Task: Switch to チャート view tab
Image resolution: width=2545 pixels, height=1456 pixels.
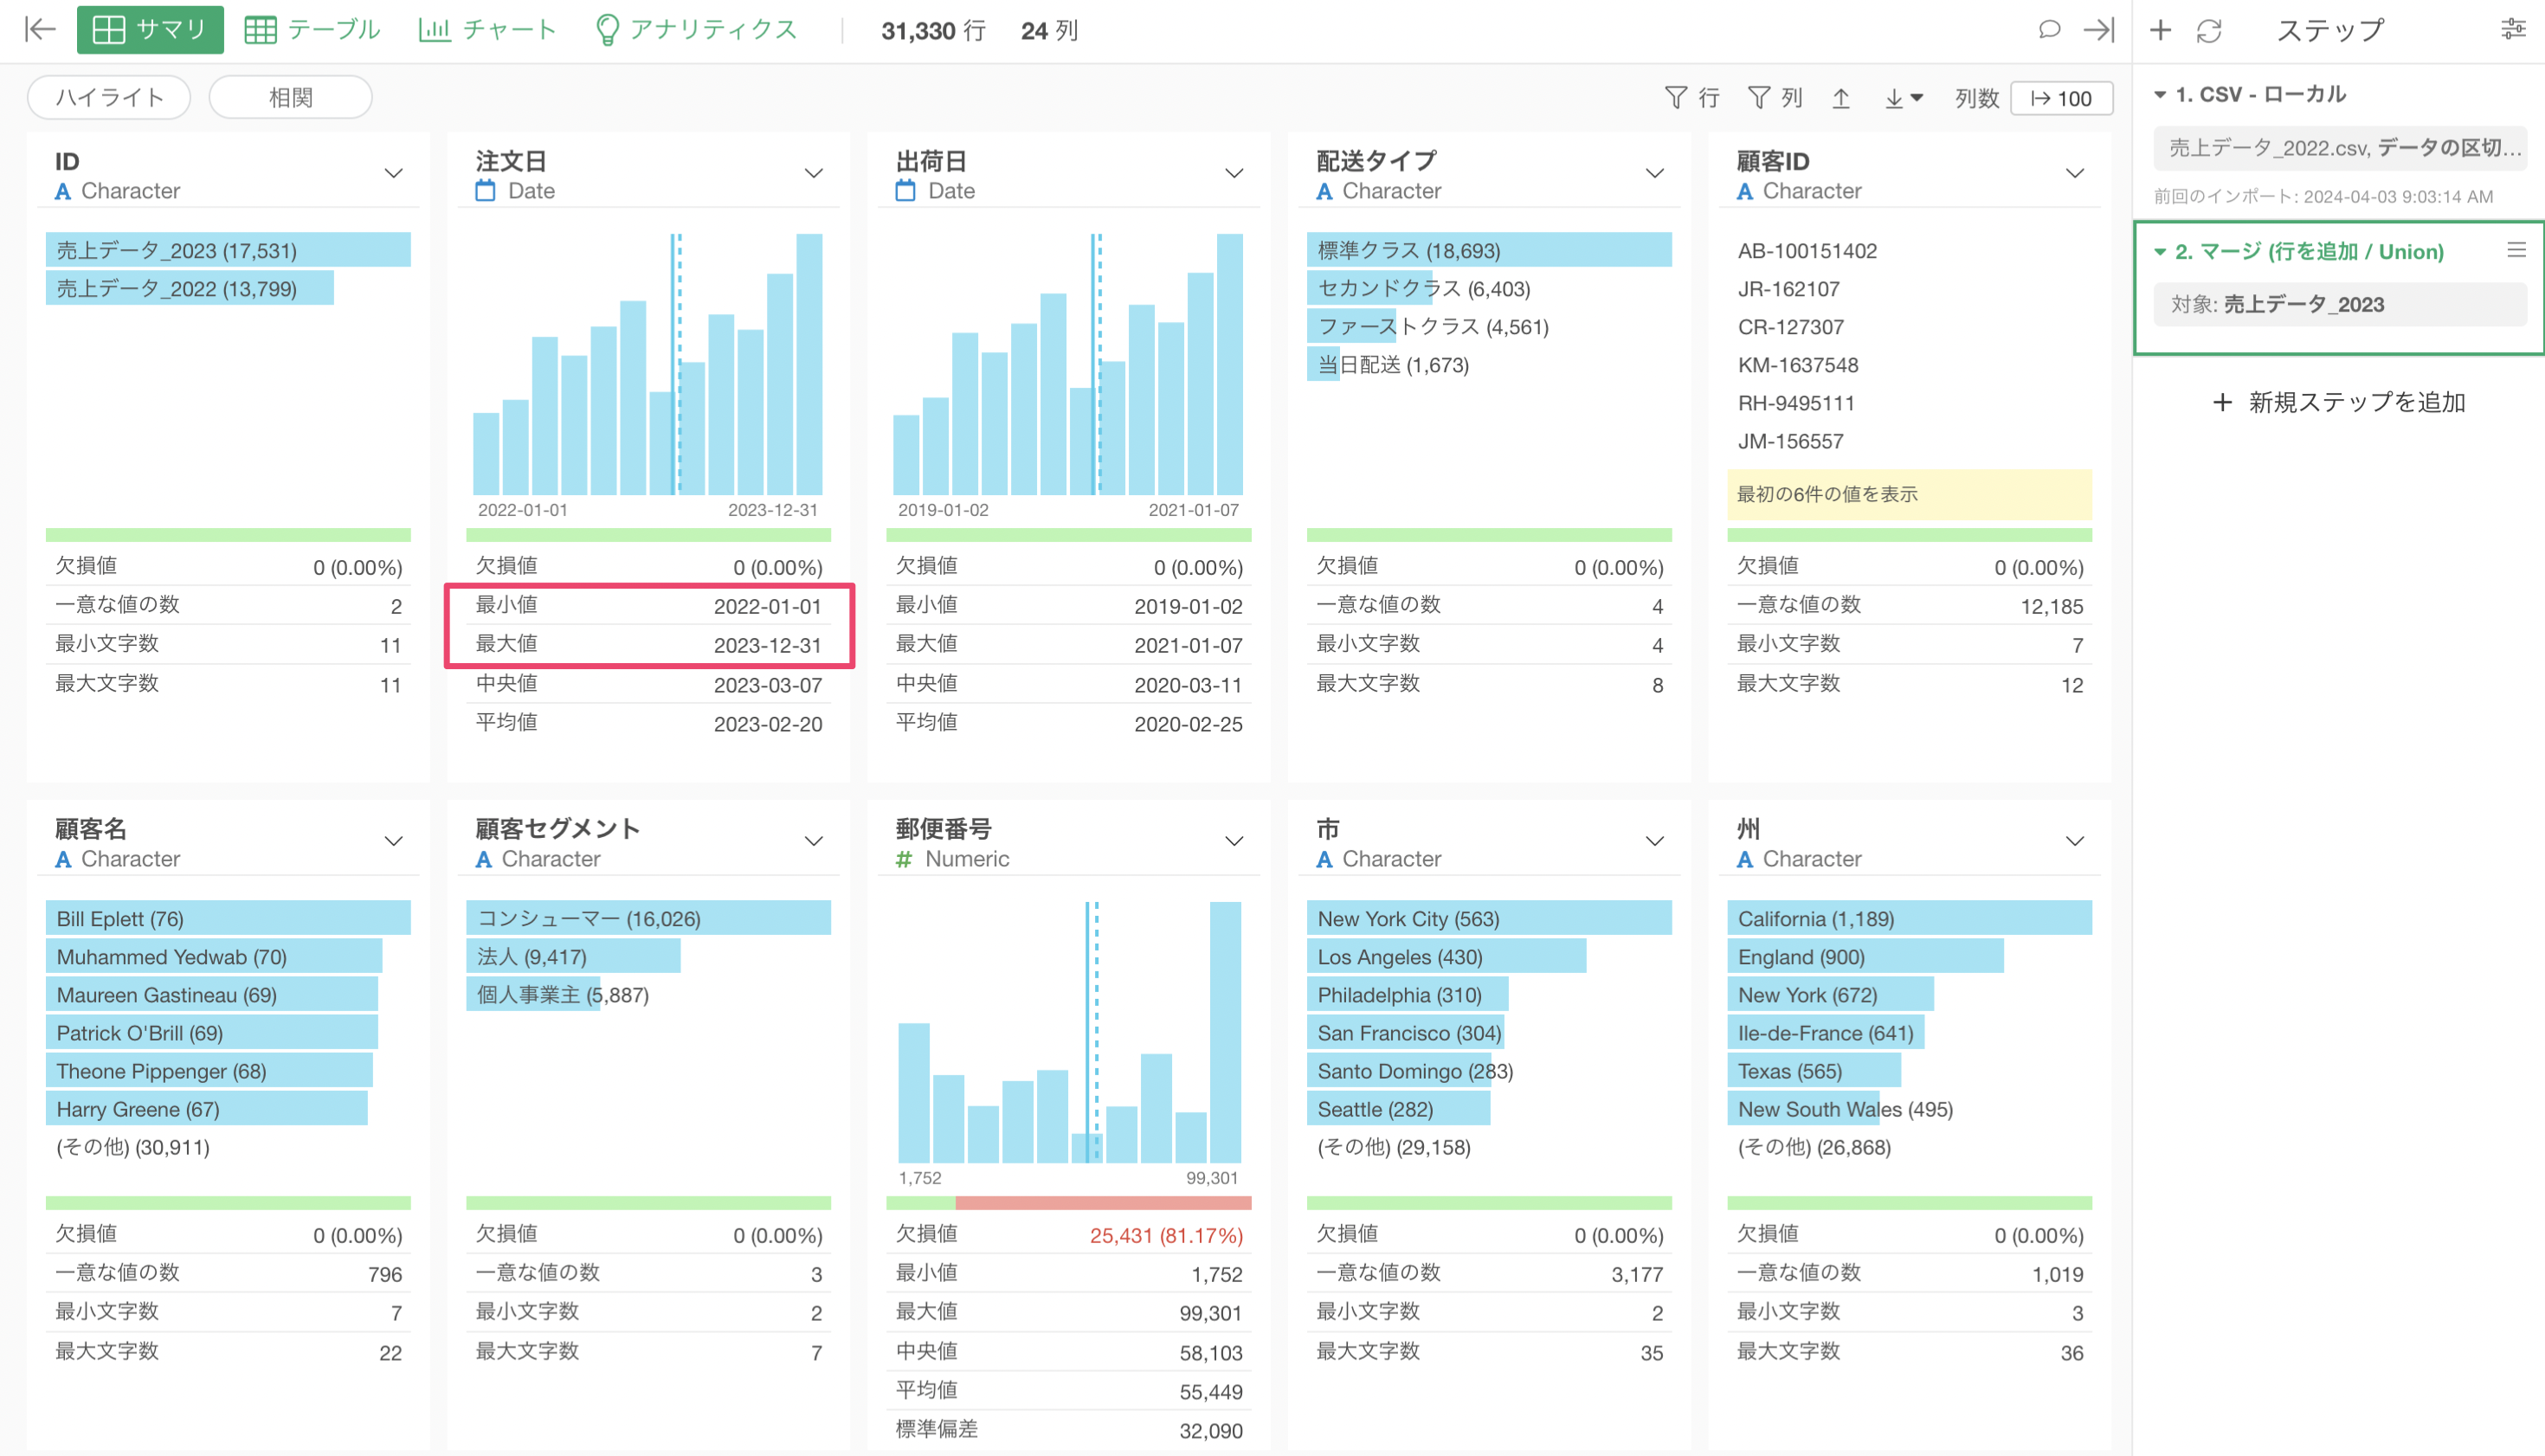Action: coord(487,30)
